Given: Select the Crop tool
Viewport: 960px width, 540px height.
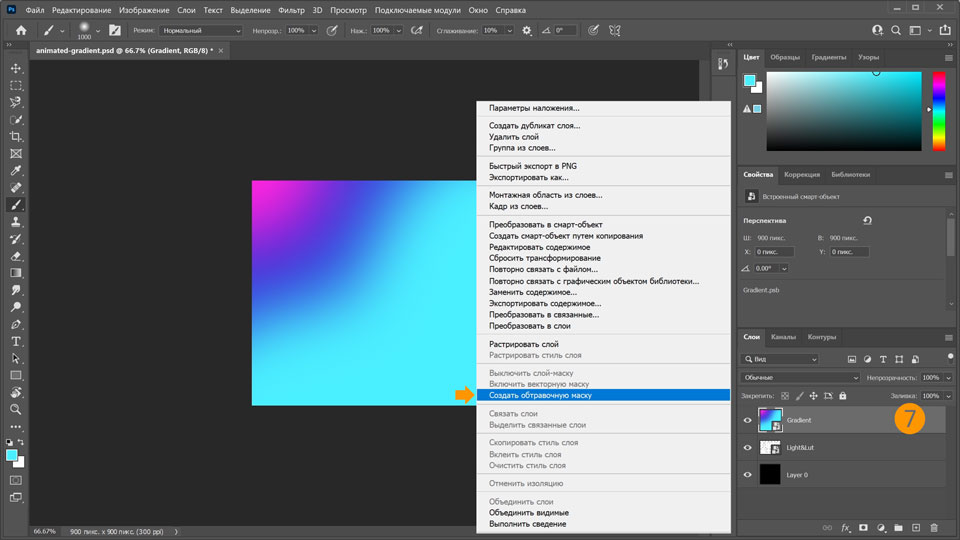Looking at the screenshot, I should pyautogui.click(x=16, y=136).
